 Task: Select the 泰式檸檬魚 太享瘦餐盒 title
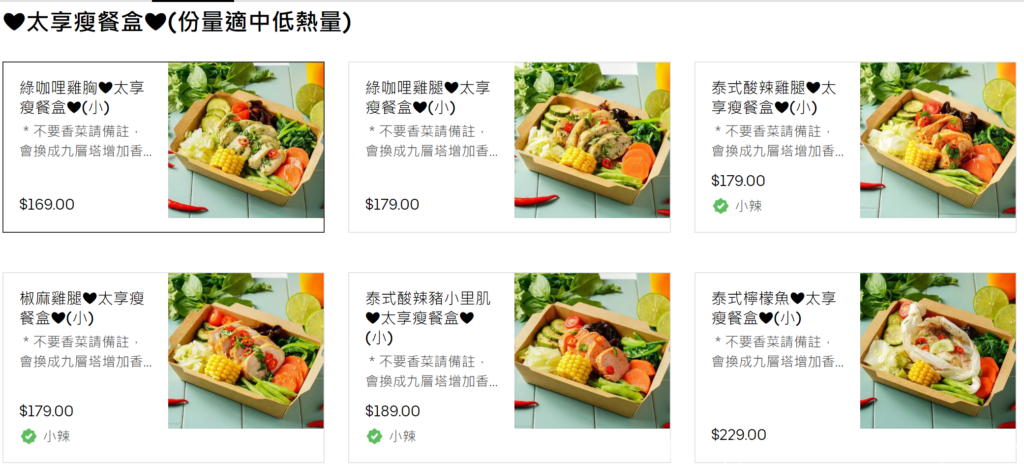(774, 308)
